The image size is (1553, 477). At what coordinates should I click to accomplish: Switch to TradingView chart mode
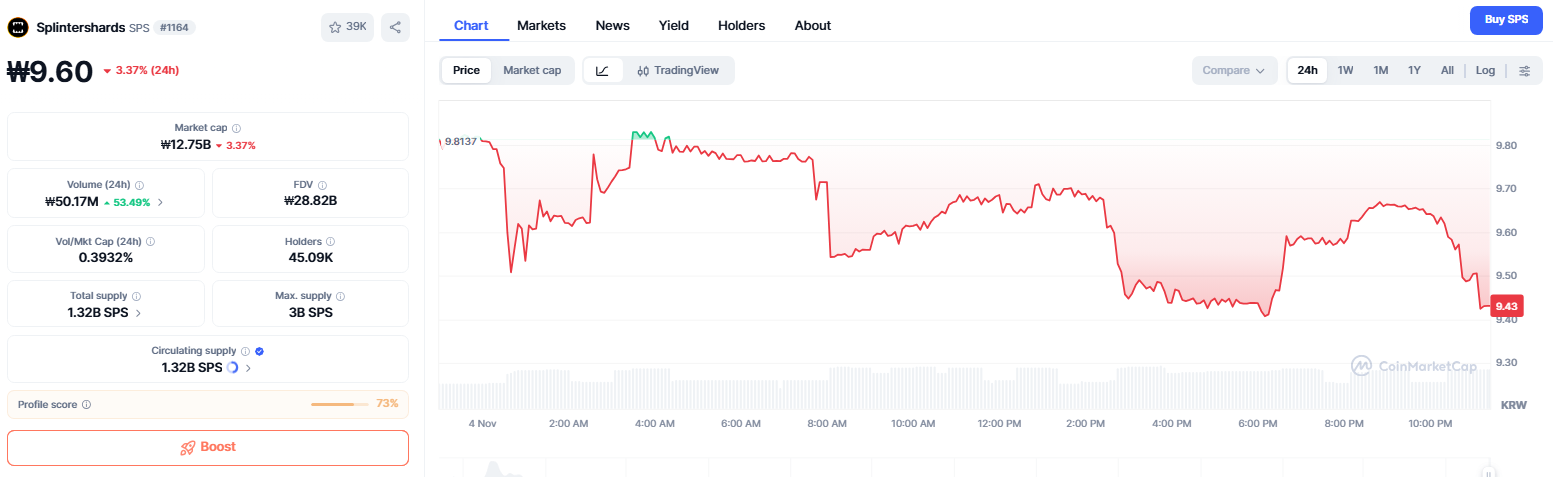pos(678,70)
